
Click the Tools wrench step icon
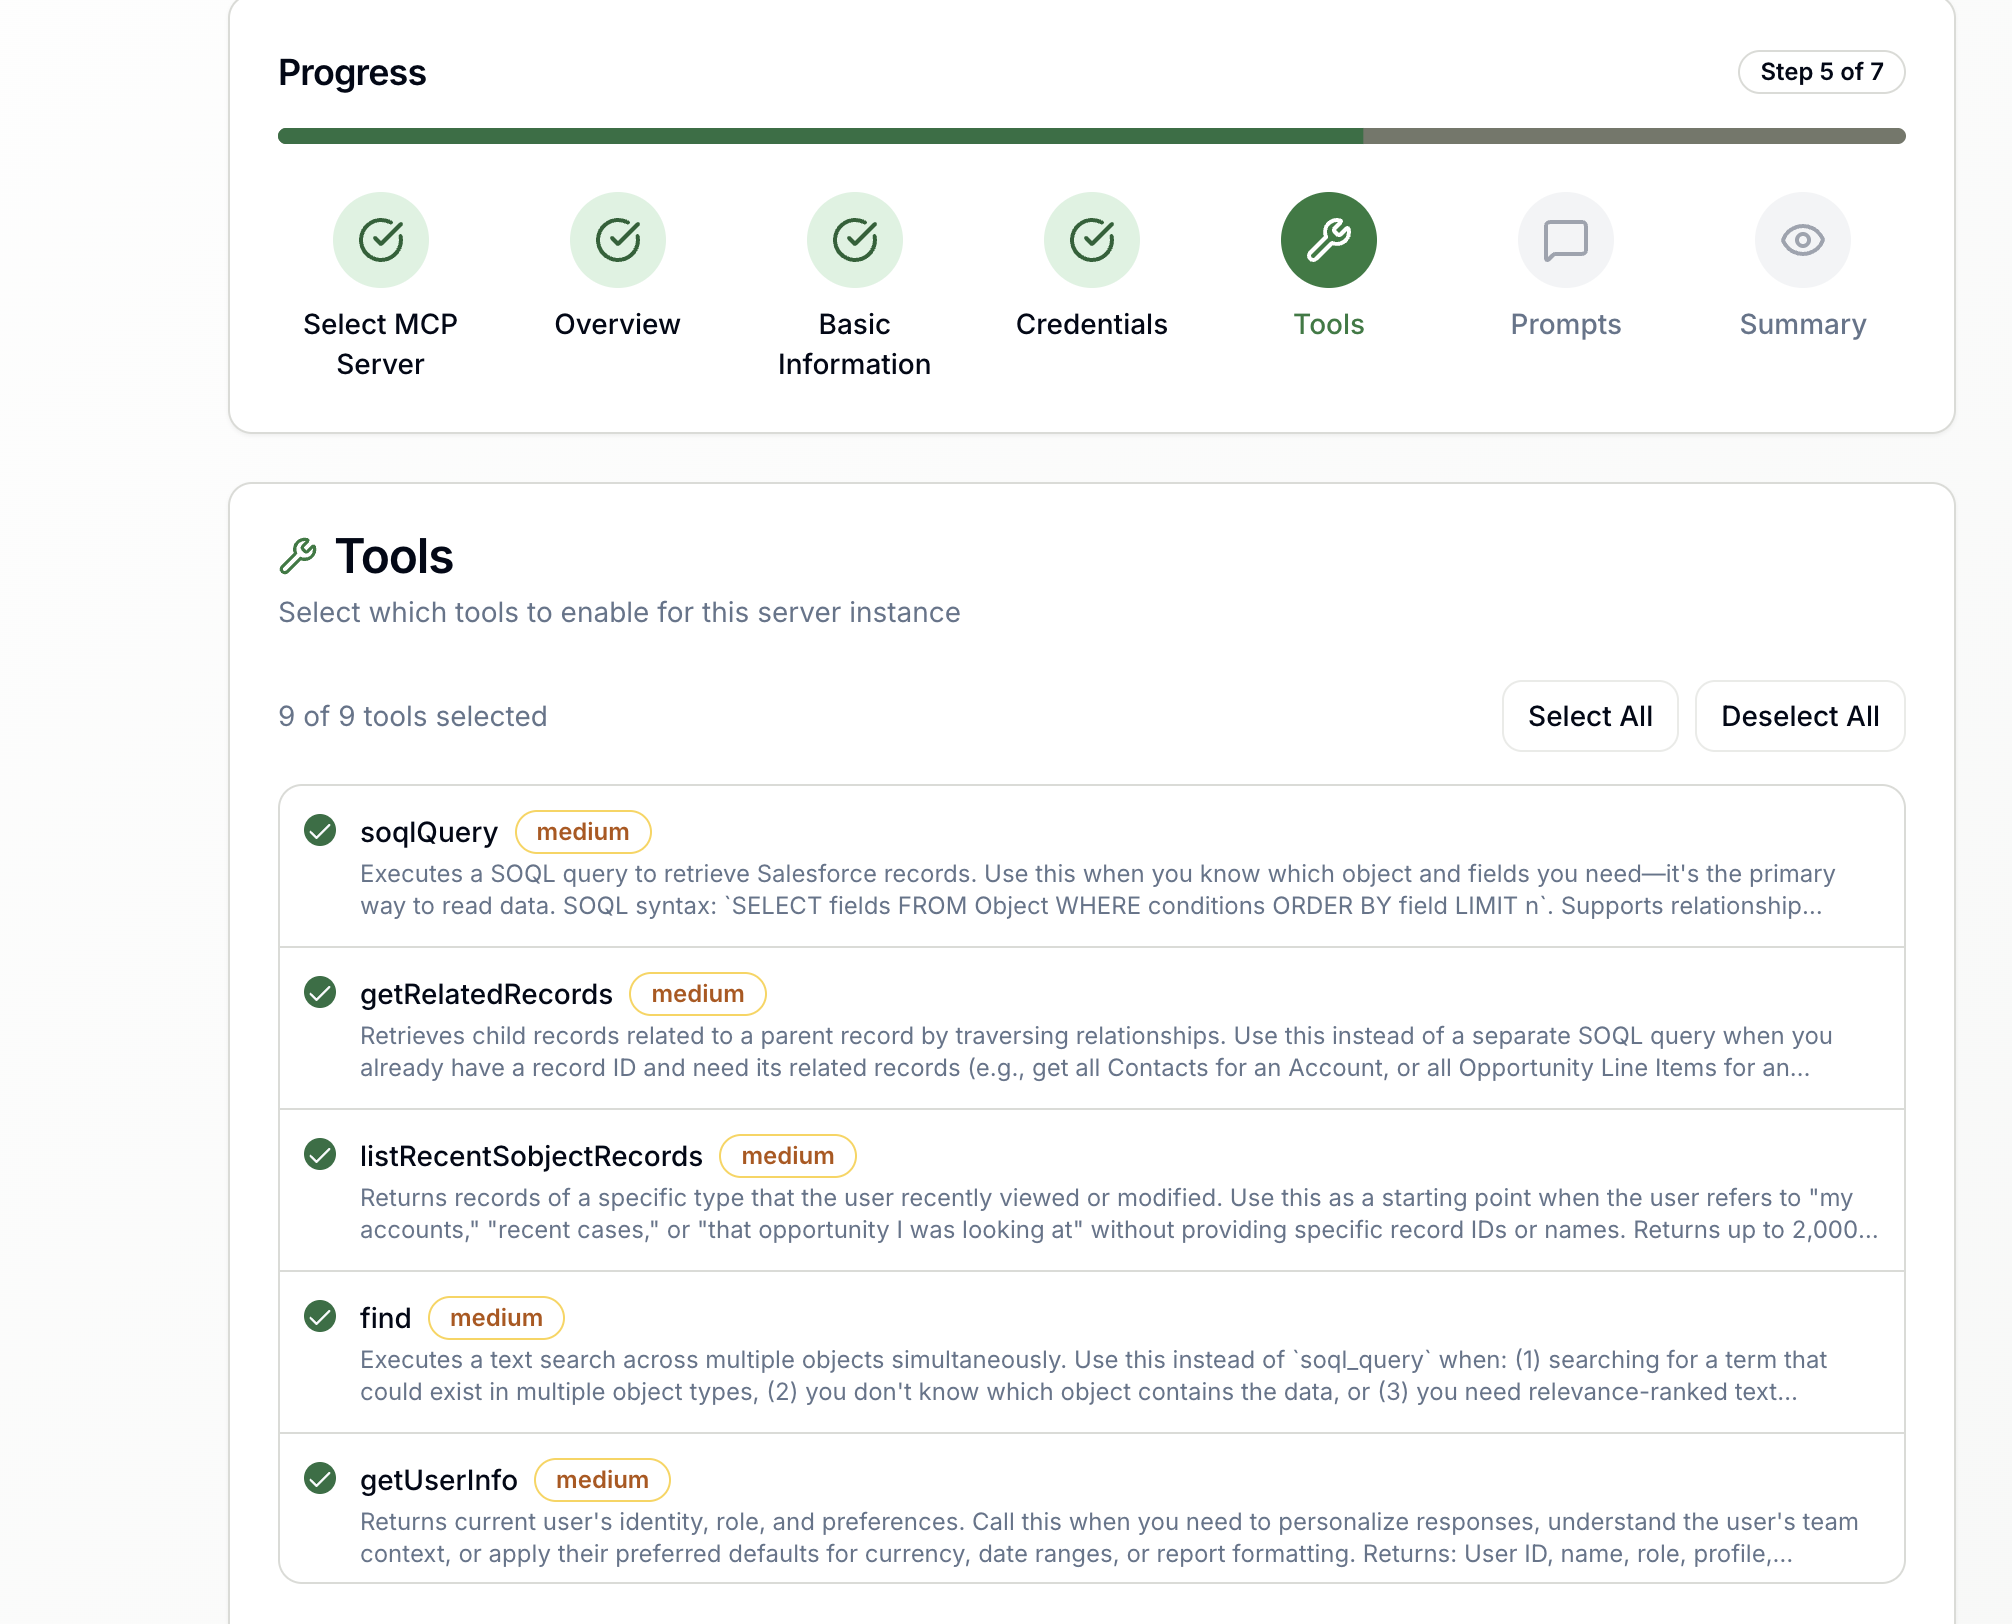click(x=1329, y=240)
